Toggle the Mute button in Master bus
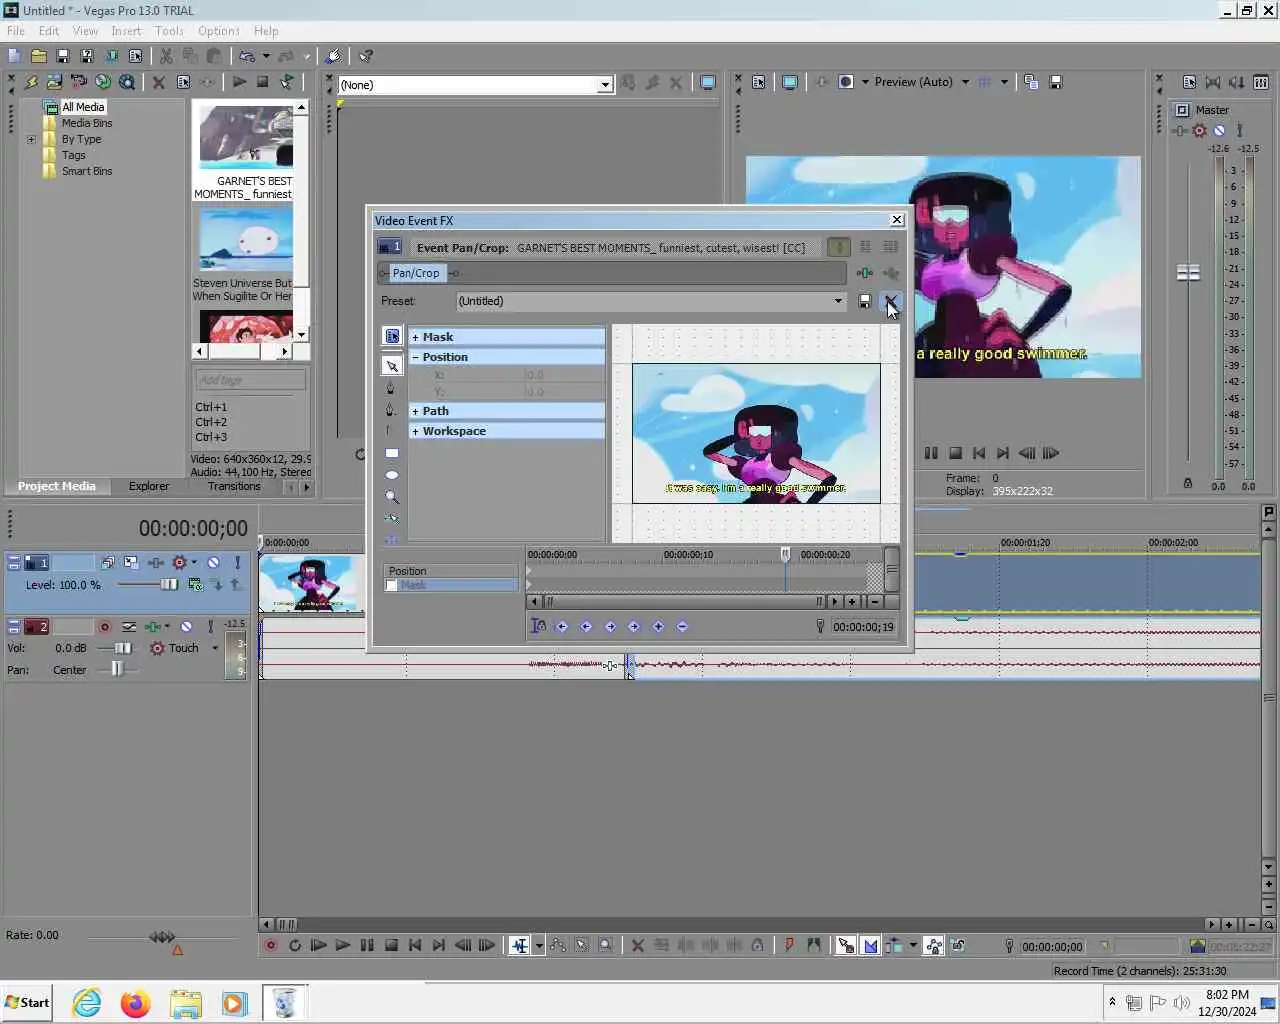This screenshot has height=1024, width=1280. tap(1219, 130)
